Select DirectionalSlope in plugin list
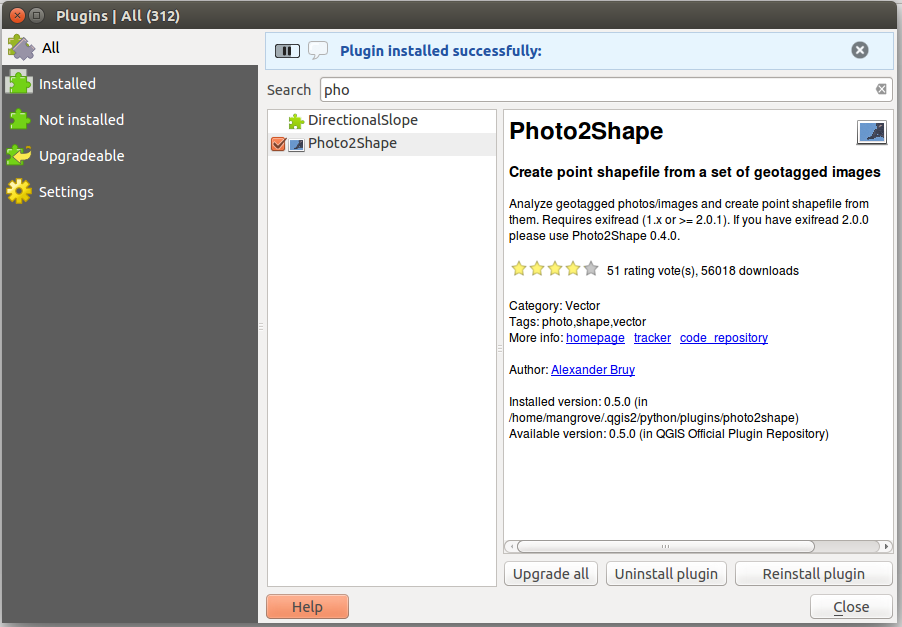902x627 pixels. pyautogui.click(x=382, y=120)
